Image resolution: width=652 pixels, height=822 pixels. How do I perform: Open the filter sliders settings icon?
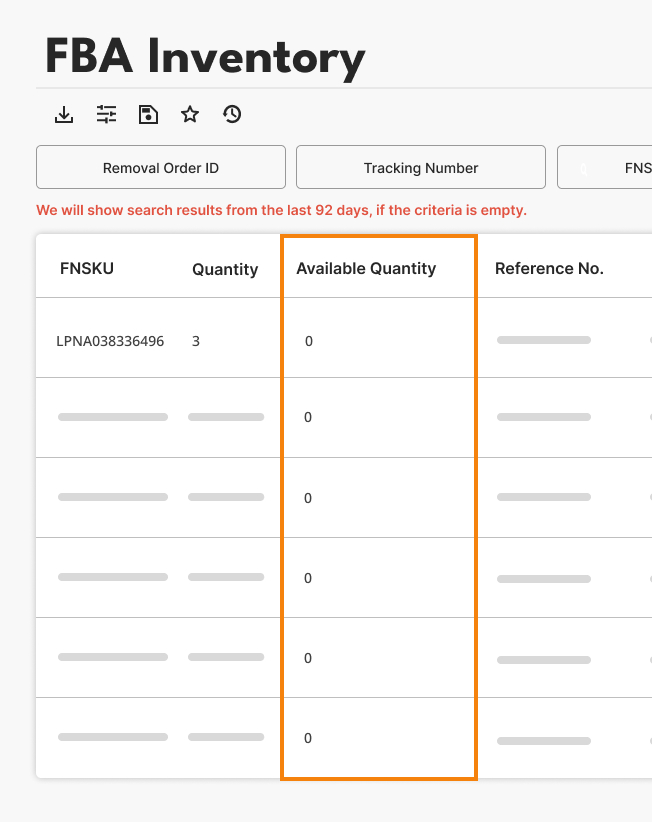106,115
